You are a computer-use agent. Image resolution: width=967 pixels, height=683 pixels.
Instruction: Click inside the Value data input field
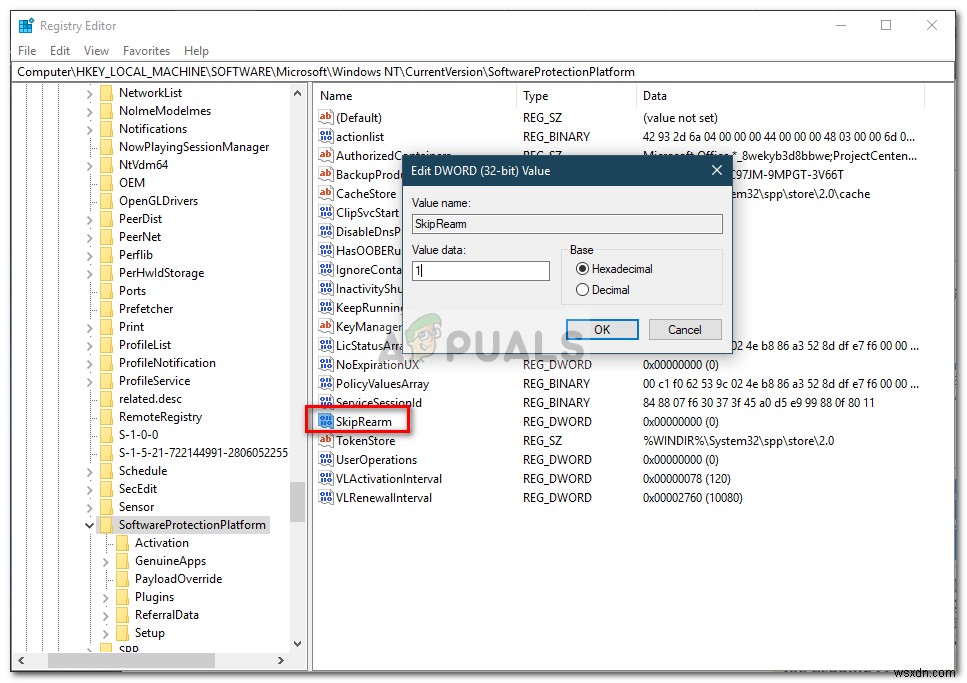pyautogui.click(x=480, y=270)
